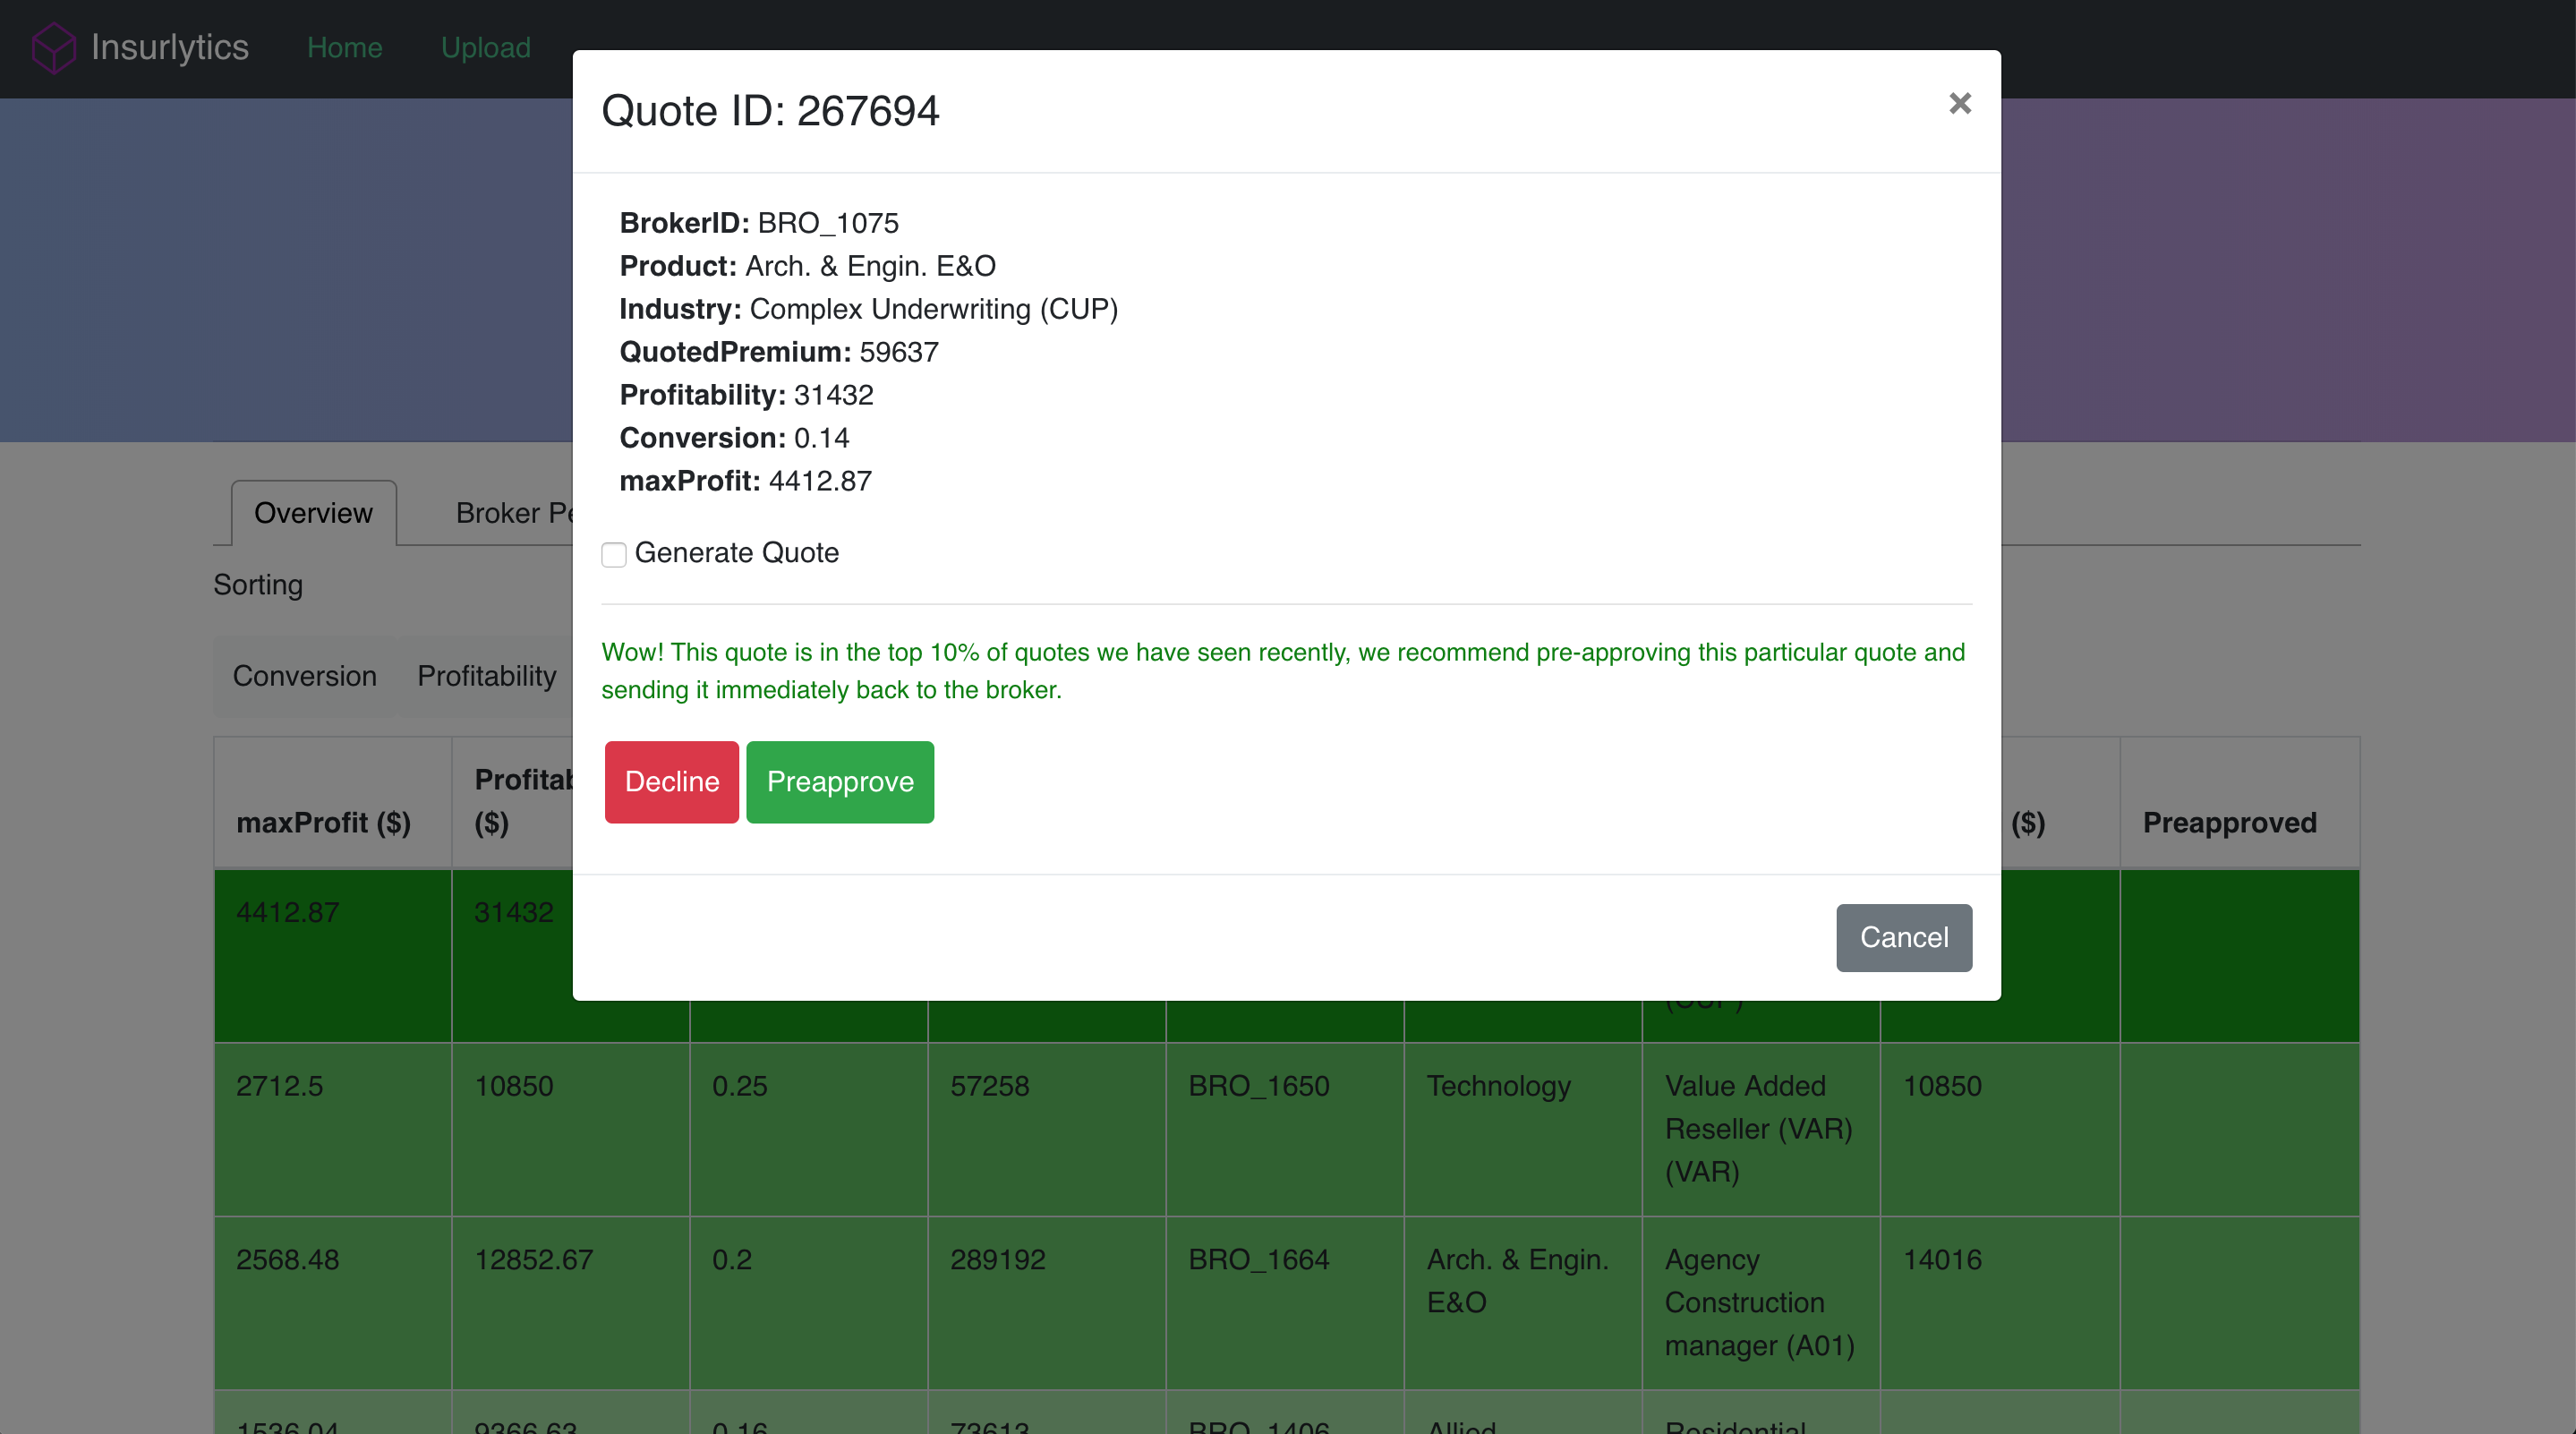Click the maxProfit ($) column header
2576x1434 pixels.
323,822
